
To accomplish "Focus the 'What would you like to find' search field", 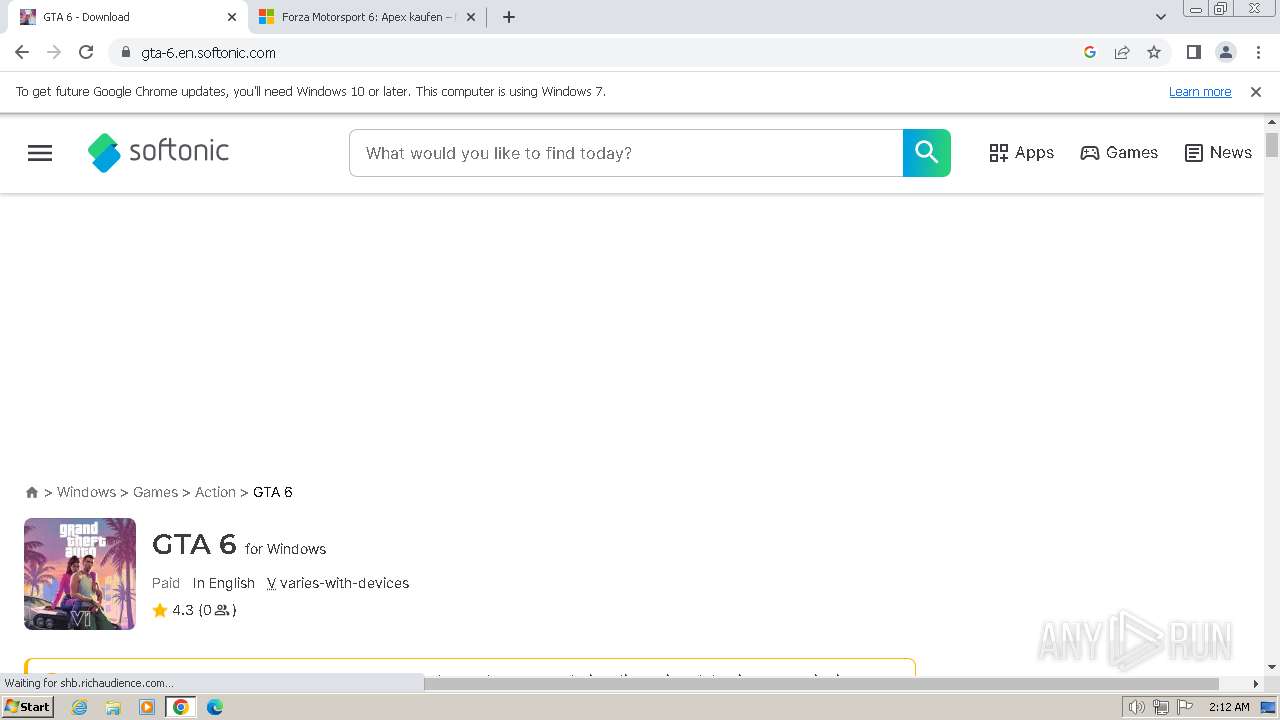I will pos(626,153).
